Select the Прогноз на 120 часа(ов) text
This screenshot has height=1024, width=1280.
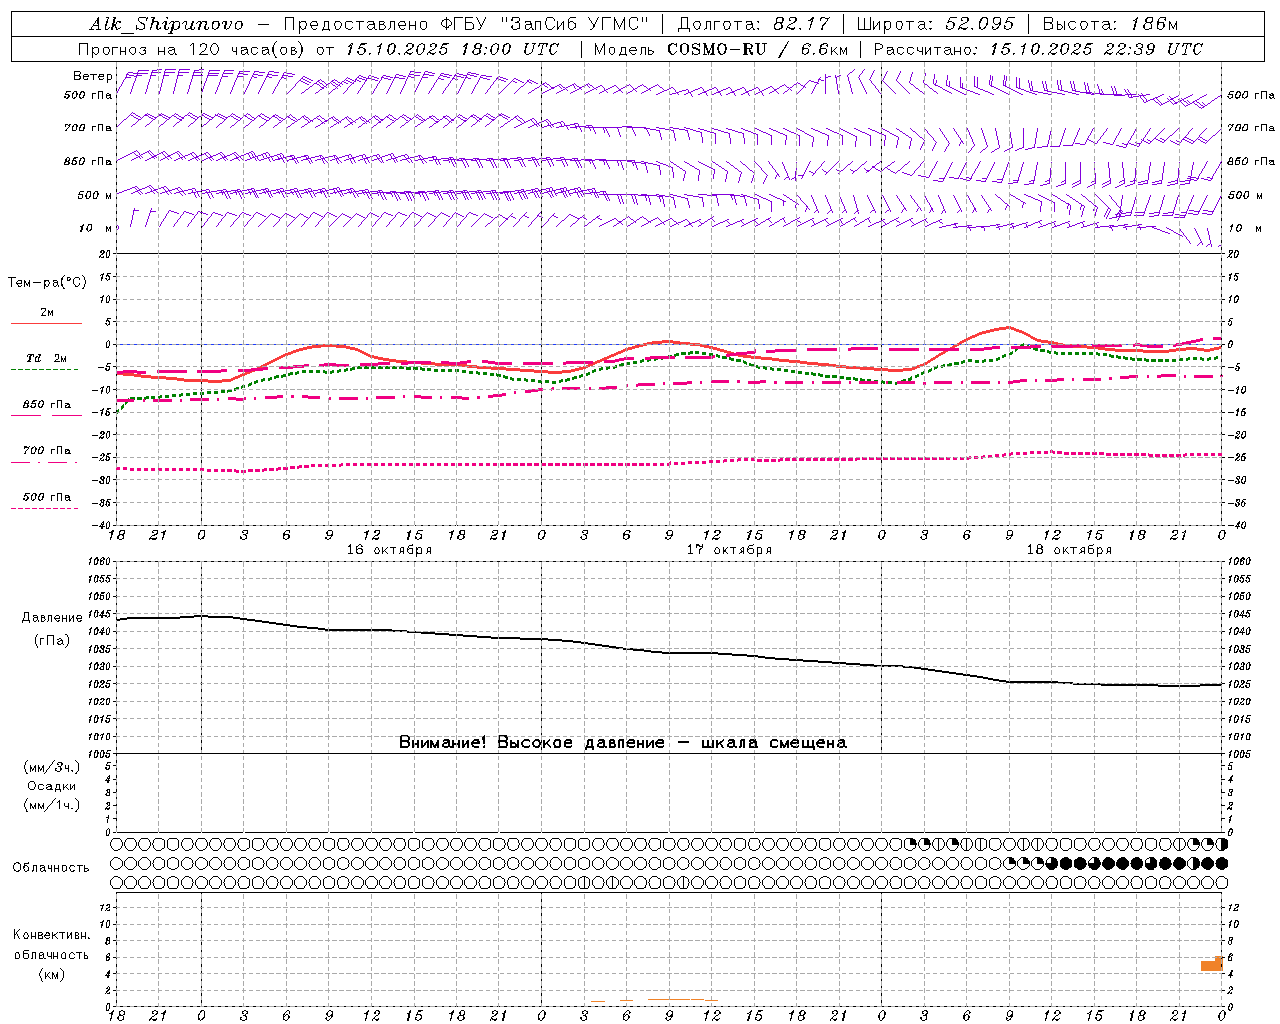pyautogui.click(x=193, y=49)
